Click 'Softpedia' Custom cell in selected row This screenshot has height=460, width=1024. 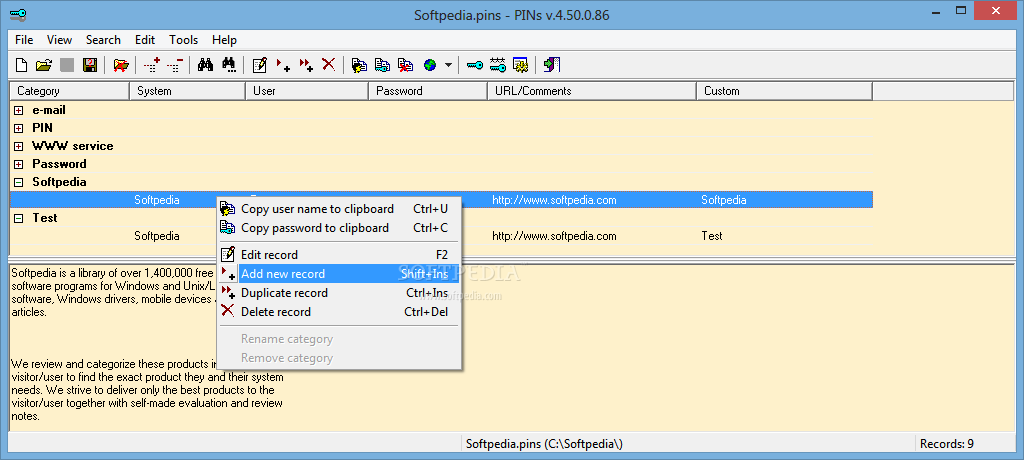[724, 200]
